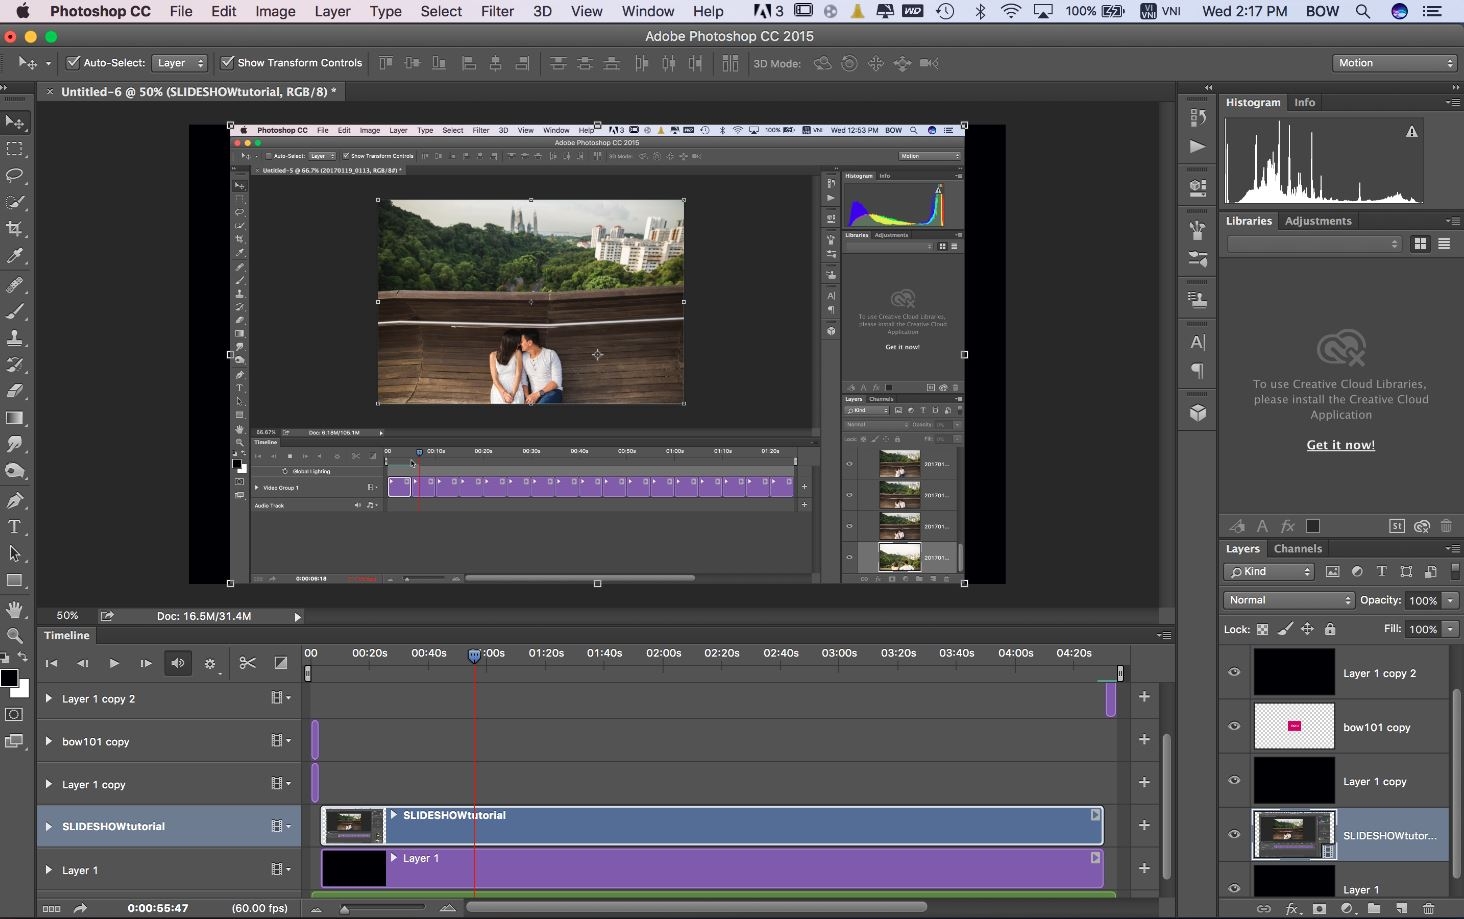Switch Libraries panel to grid view
Image resolution: width=1464 pixels, height=919 pixels.
(x=1420, y=244)
